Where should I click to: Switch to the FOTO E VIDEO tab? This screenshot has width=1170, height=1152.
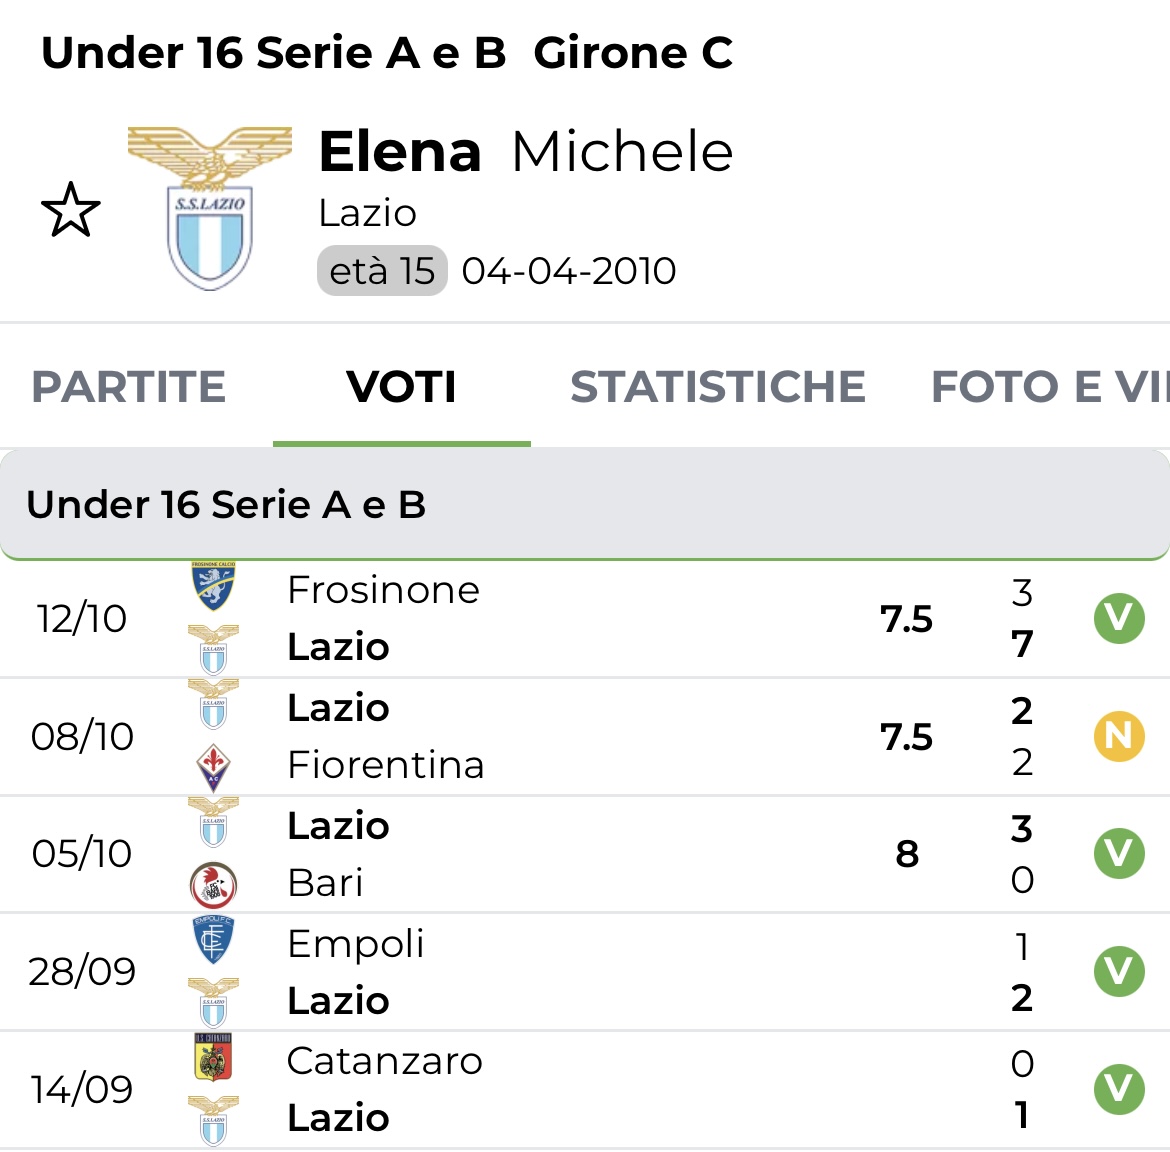[1048, 387]
